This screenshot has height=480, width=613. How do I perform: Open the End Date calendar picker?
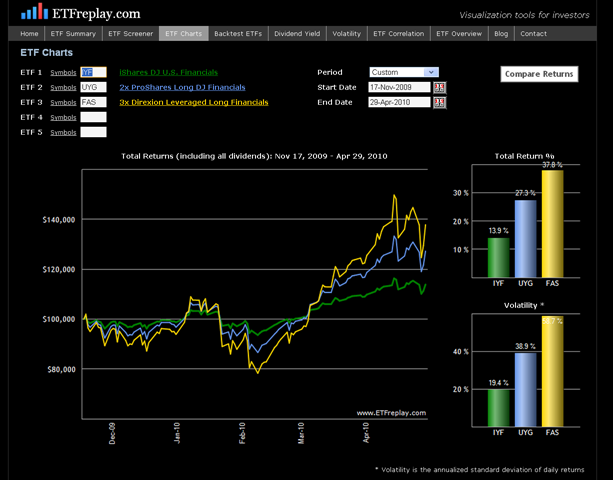[439, 102]
